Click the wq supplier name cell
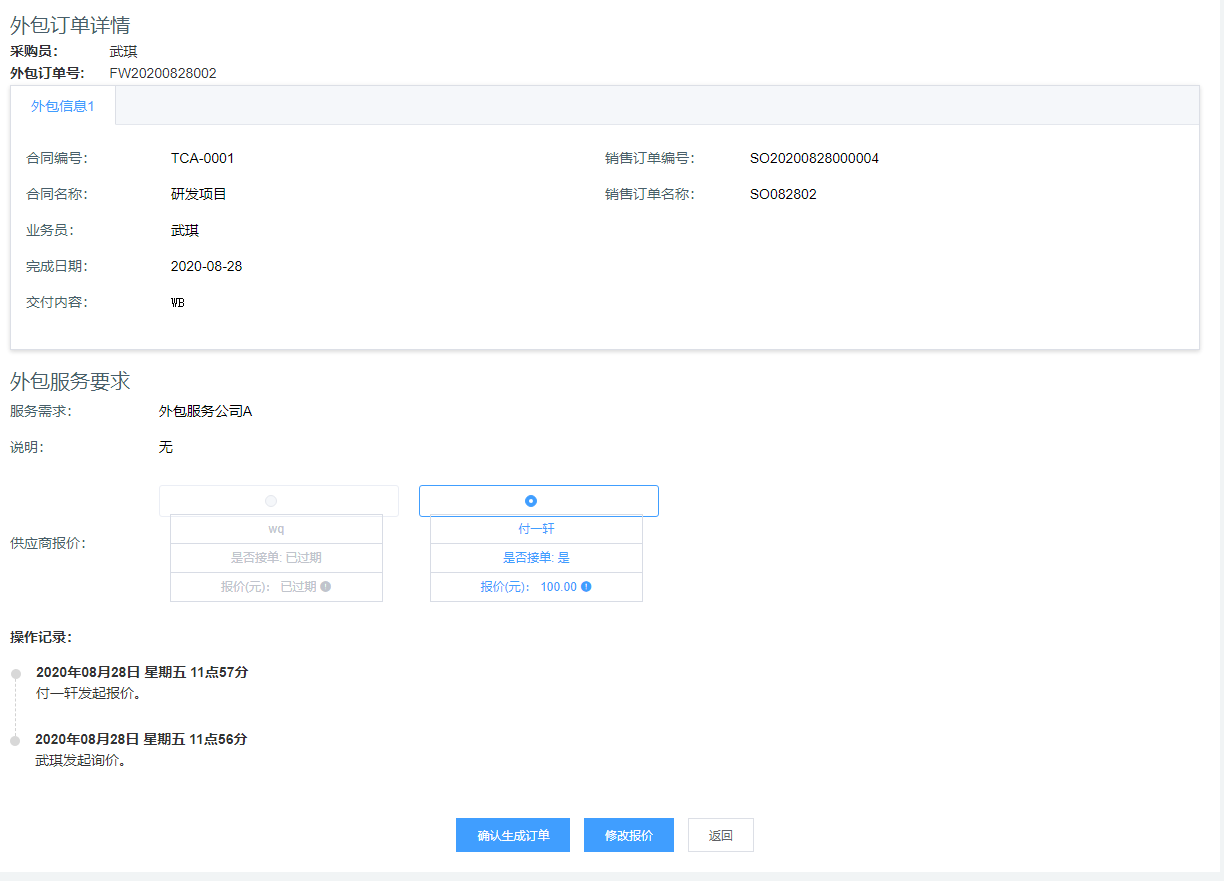 [x=276, y=529]
